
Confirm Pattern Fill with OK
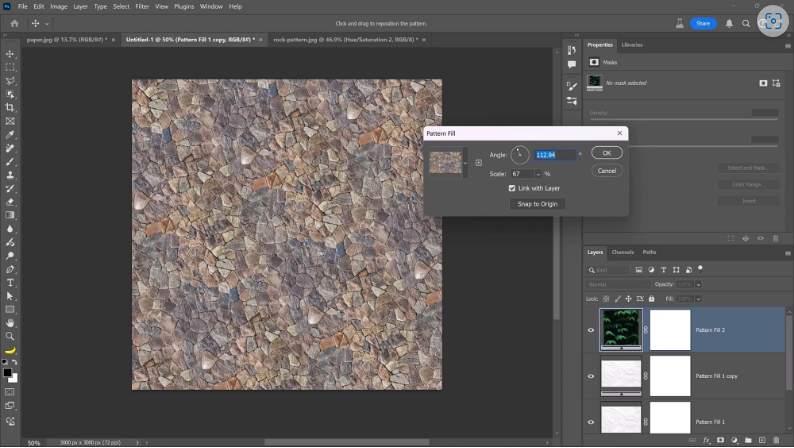coord(607,153)
